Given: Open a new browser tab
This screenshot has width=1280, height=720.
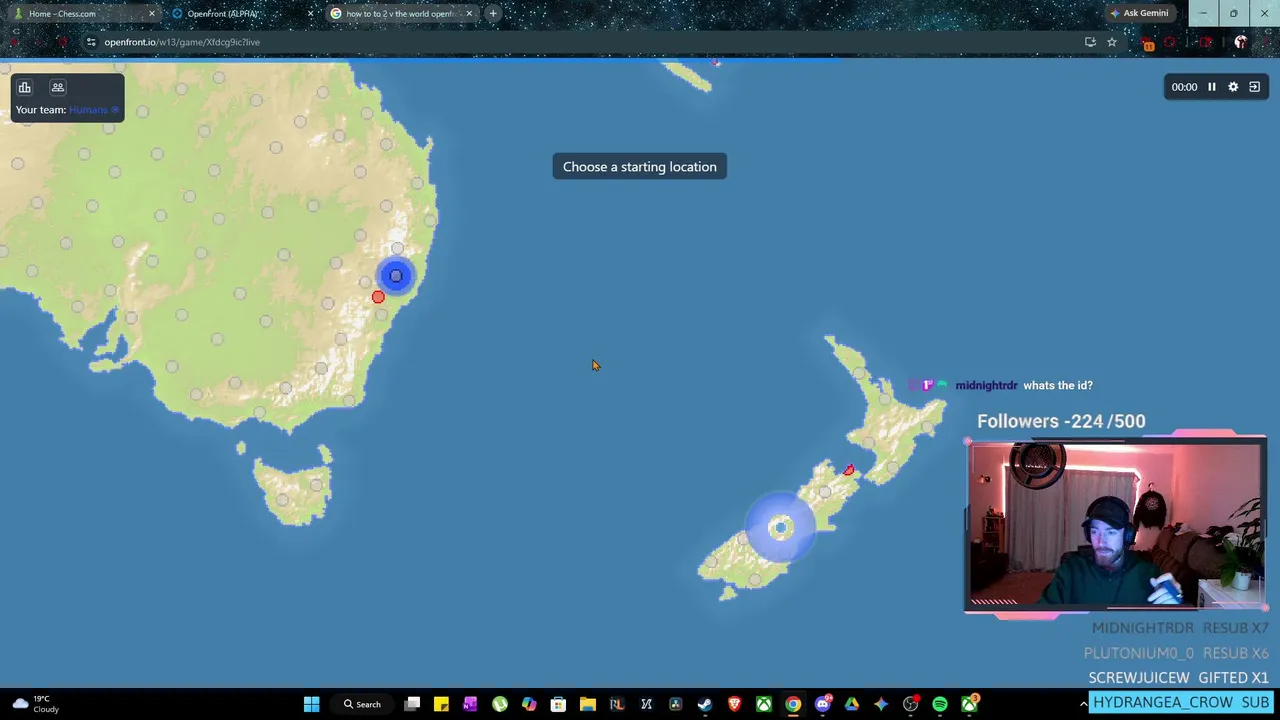Looking at the screenshot, I should click(493, 14).
